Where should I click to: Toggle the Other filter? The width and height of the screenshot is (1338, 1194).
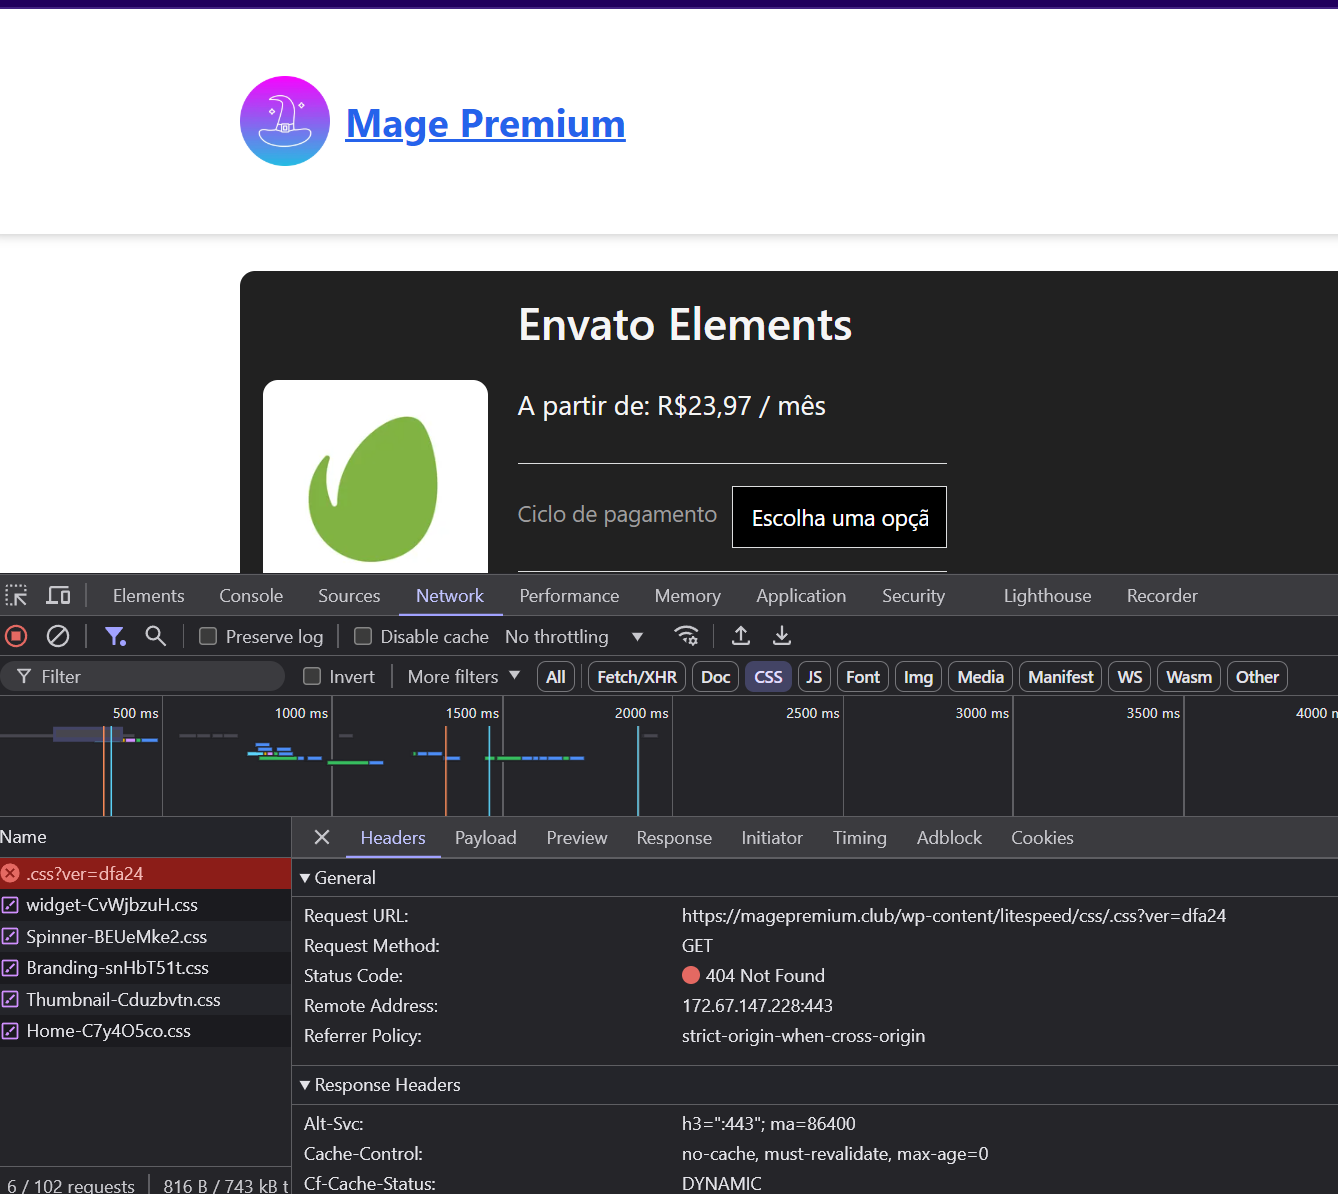click(x=1257, y=677)
